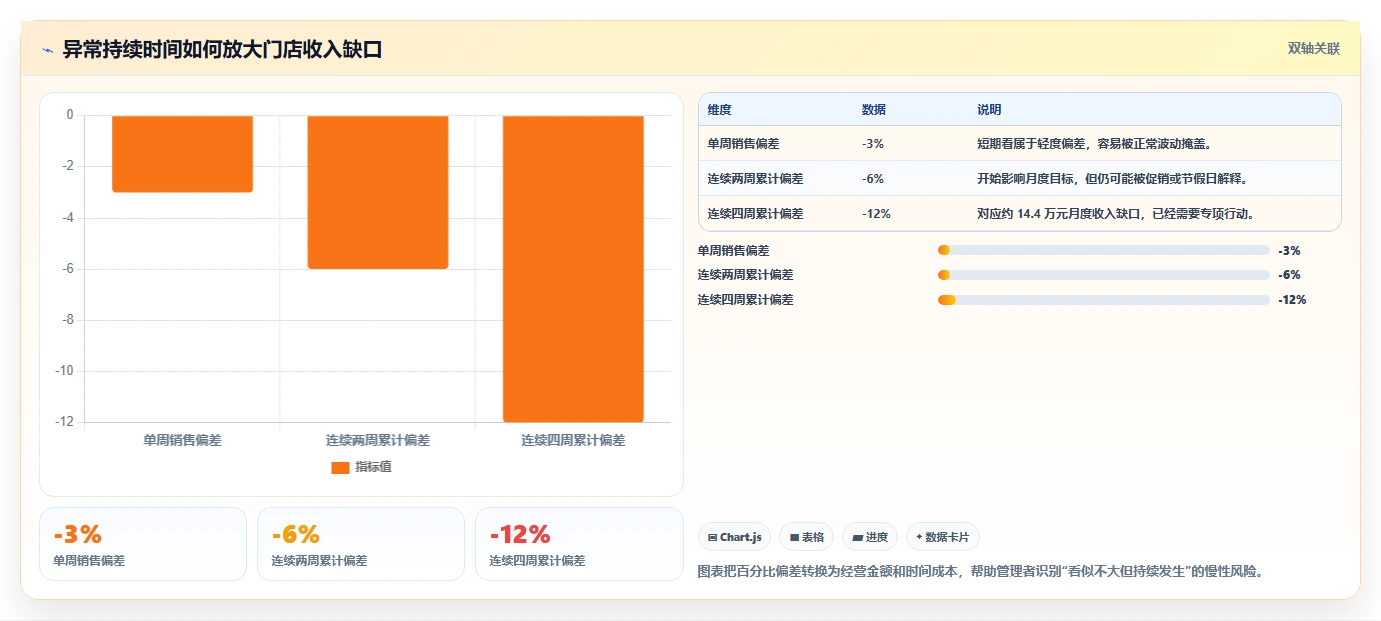The height and width of the screenshot is (621, 1381).
Task: Select the -12% data card
Action: (579, 544)
